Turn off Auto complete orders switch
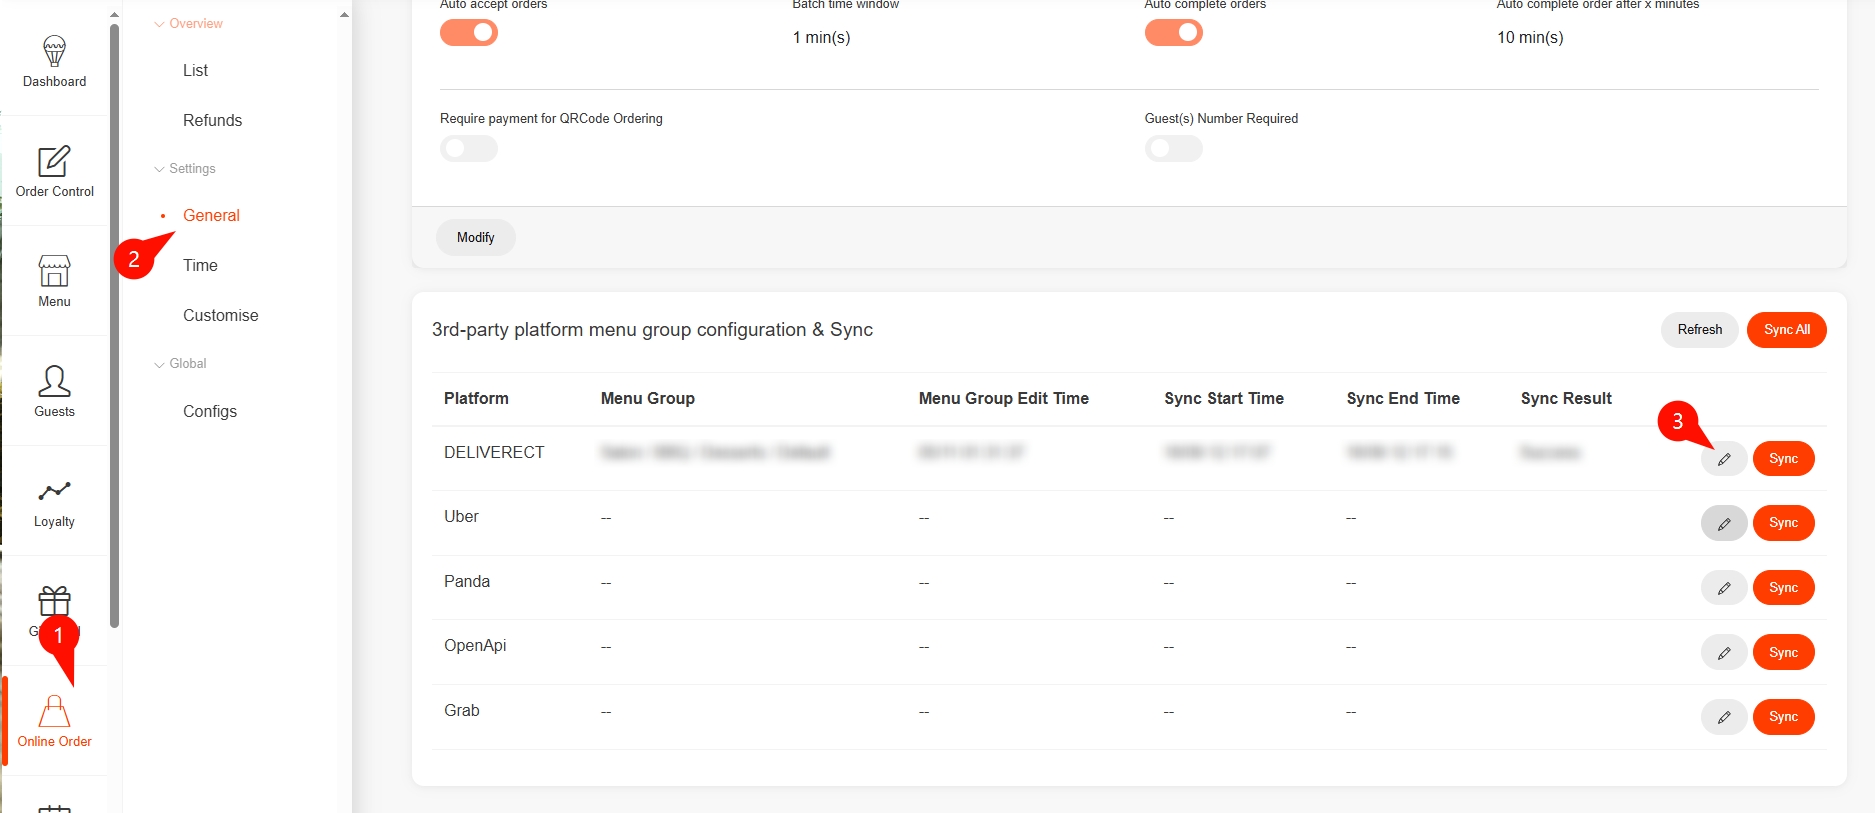The height and width of the screenshot is (813, 1875). tap(1173, 33)
